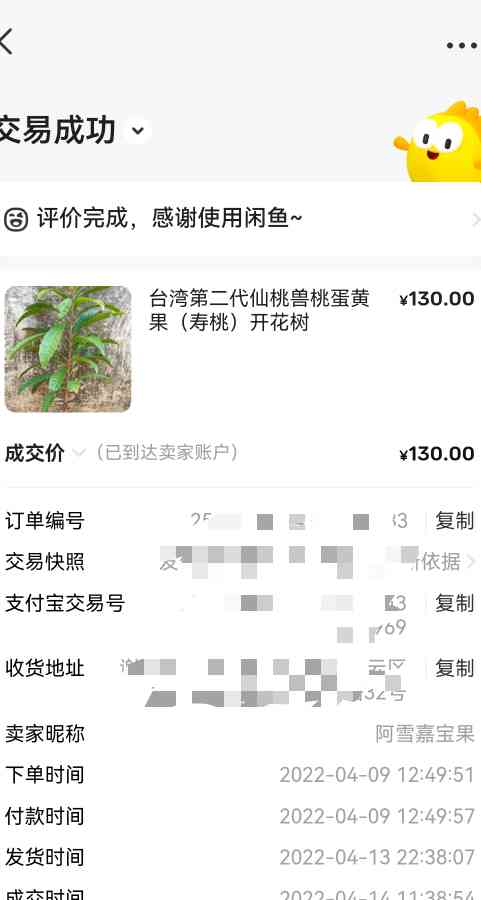The width and height of the screenshot is (481, 900).
Task: Tap the 评价完成，感谢使用闲鱼 message
Action: (170, 218)
